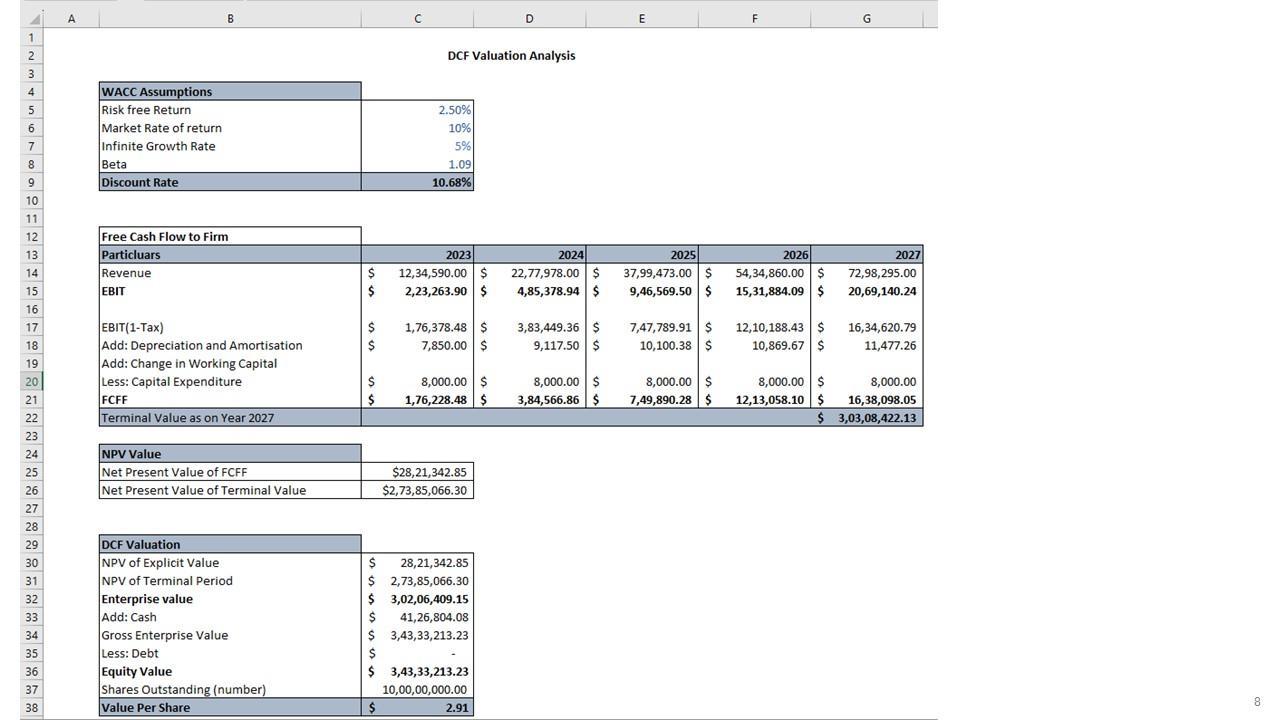Viewport: 1280px width, 720px height.
Task: Select column B header
Action: coord(230,18)
